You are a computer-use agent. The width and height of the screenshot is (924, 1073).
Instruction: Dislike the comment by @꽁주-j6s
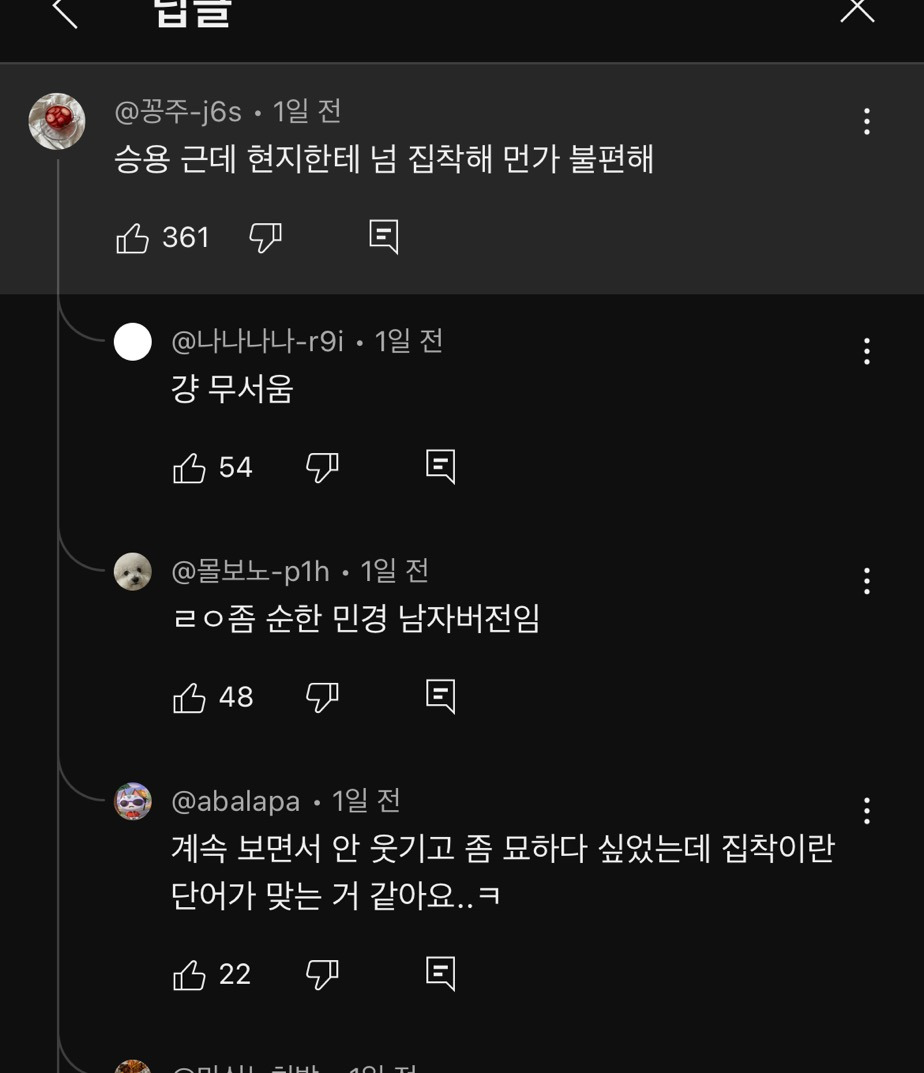point(265,238)
